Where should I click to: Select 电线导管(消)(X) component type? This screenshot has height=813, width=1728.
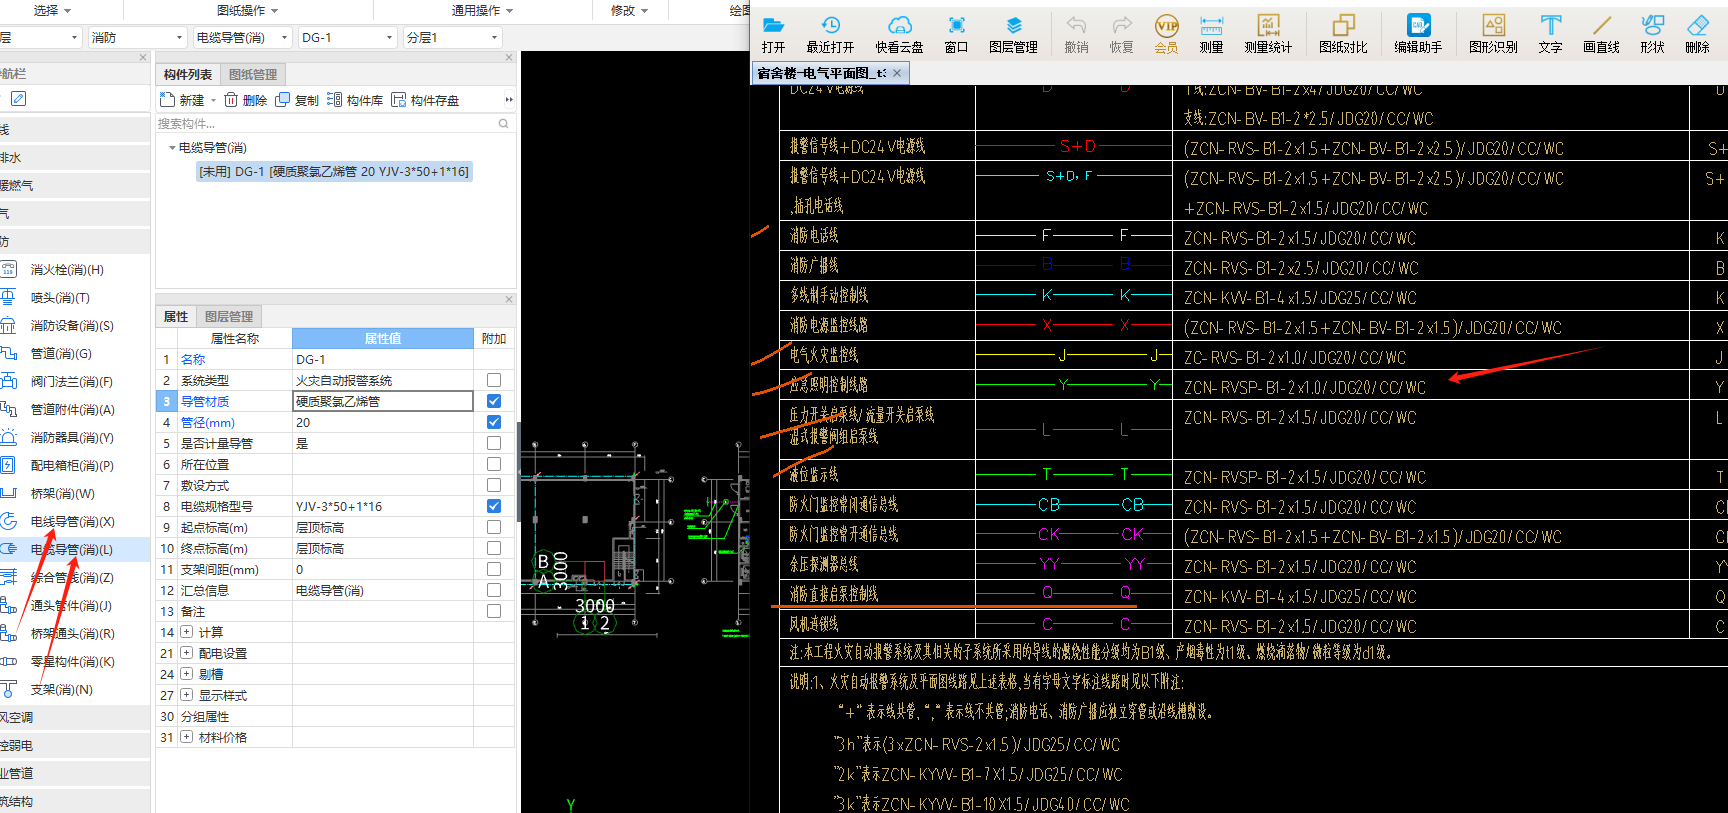[72, 522]
